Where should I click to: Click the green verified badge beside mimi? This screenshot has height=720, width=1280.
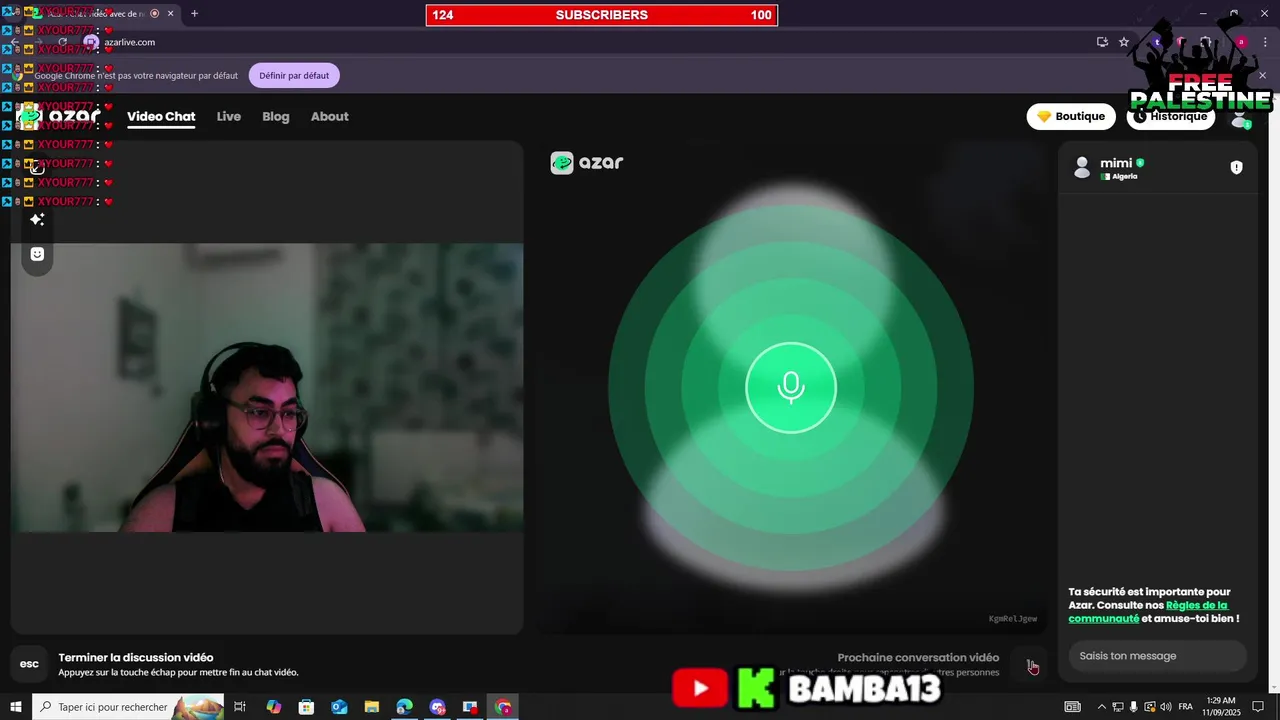[1140, 163]
